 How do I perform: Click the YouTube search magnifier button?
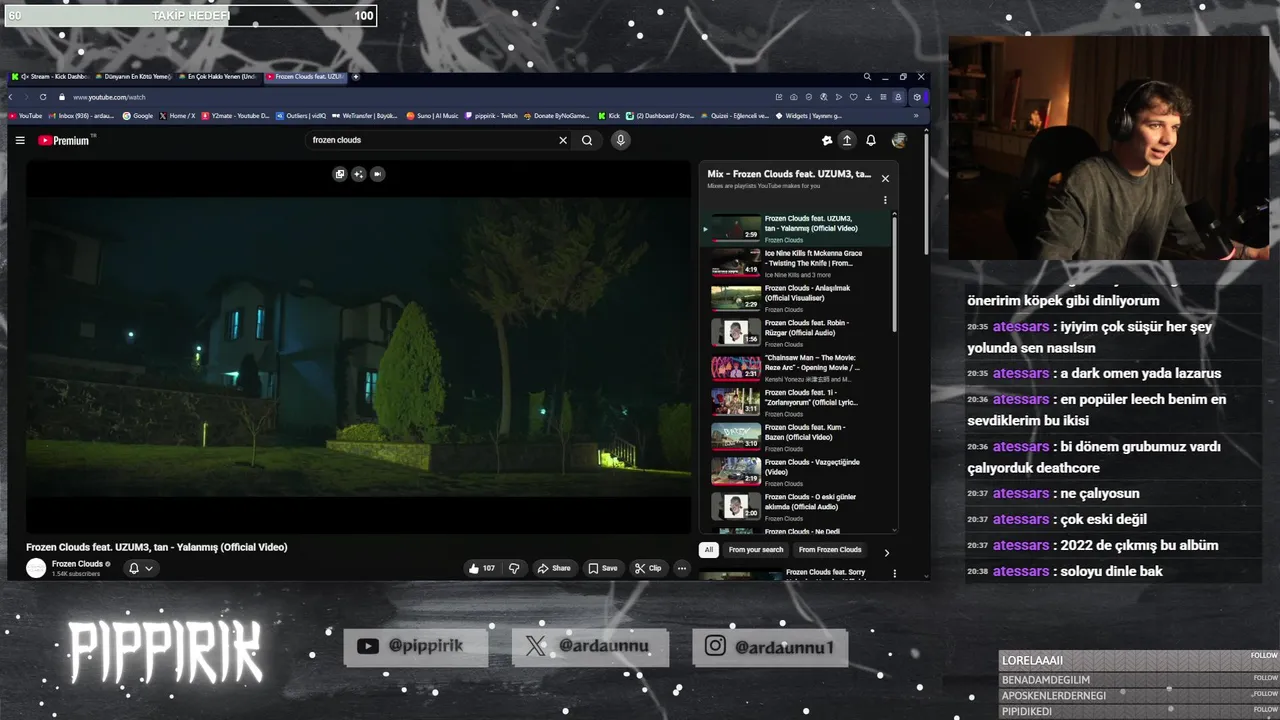point(587,141)
